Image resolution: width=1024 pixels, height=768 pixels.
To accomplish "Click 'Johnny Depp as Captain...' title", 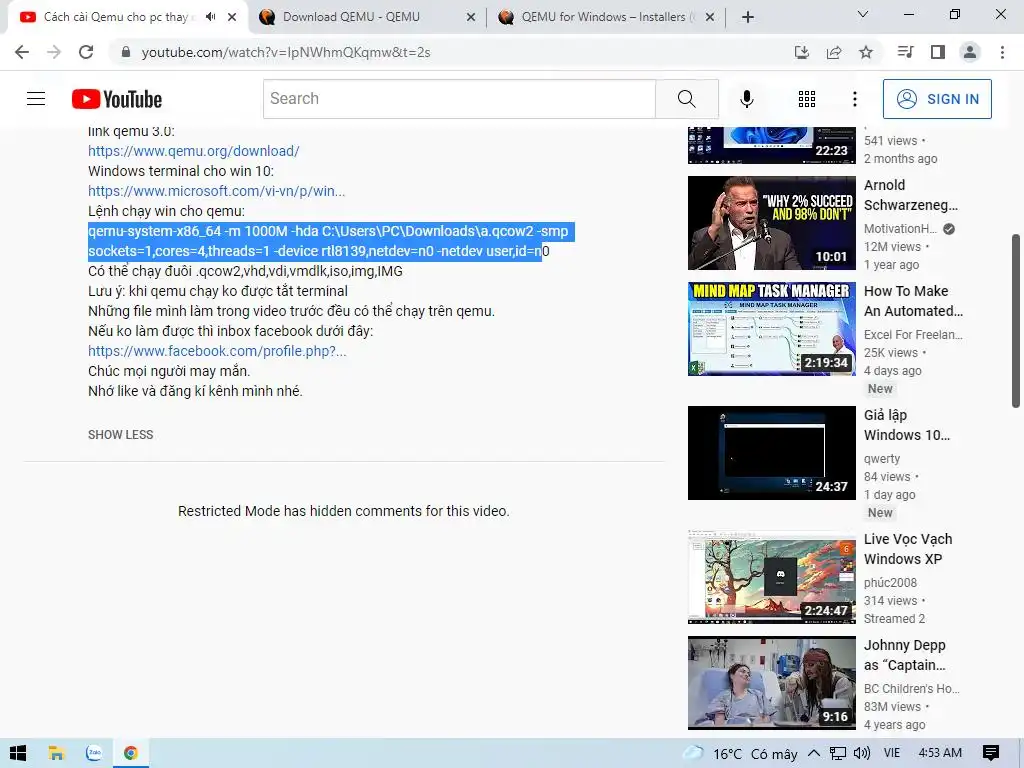I will tap(905, 655).
